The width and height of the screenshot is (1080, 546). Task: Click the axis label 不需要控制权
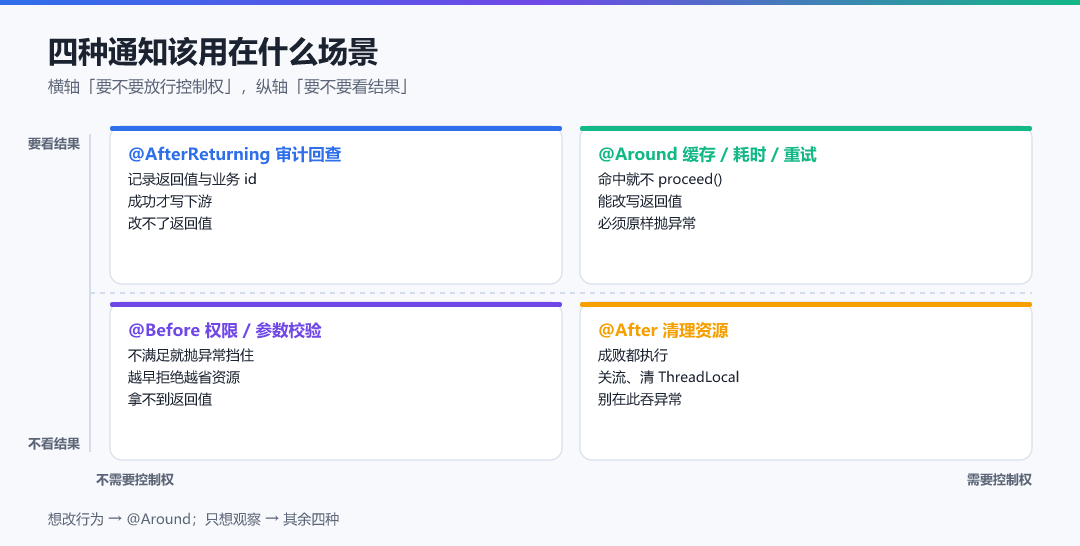[135, 480]
